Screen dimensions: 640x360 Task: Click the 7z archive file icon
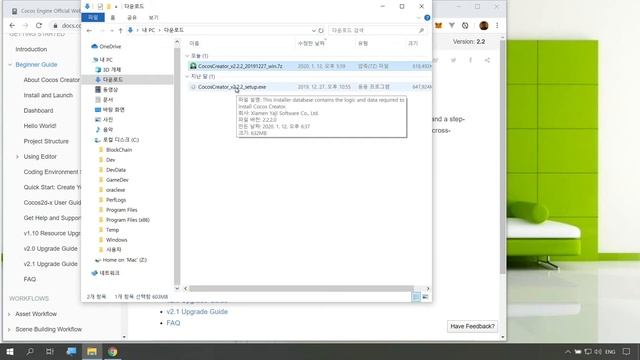click(x=193, y=66)
